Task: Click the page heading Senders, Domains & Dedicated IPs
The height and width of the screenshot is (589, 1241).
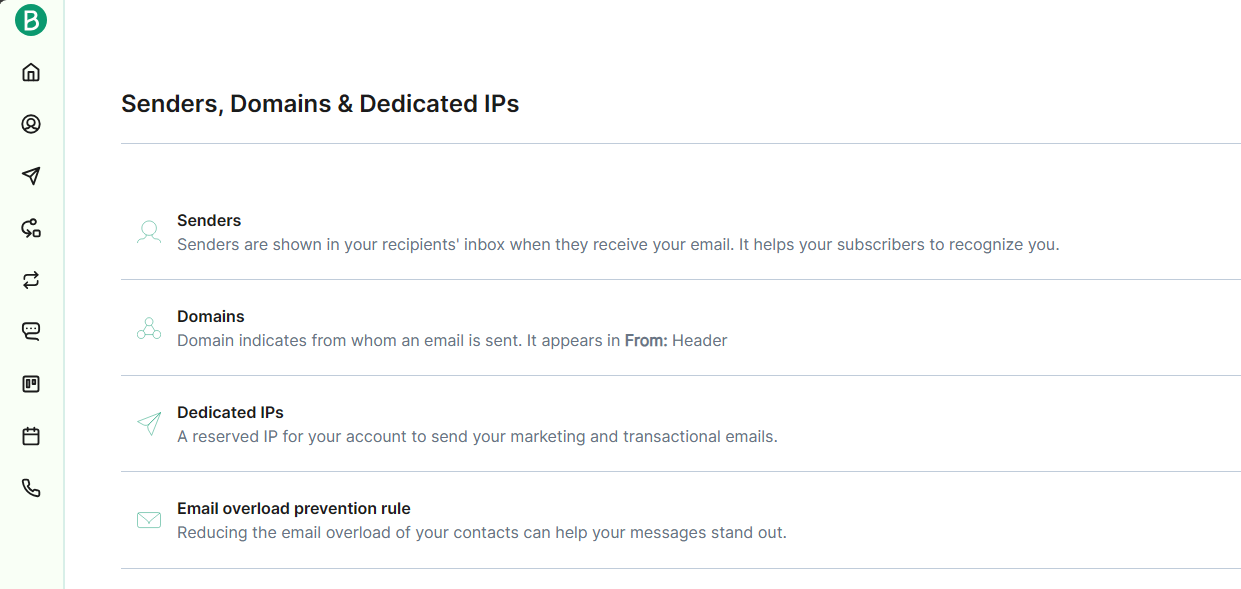Action: point(320,104)
